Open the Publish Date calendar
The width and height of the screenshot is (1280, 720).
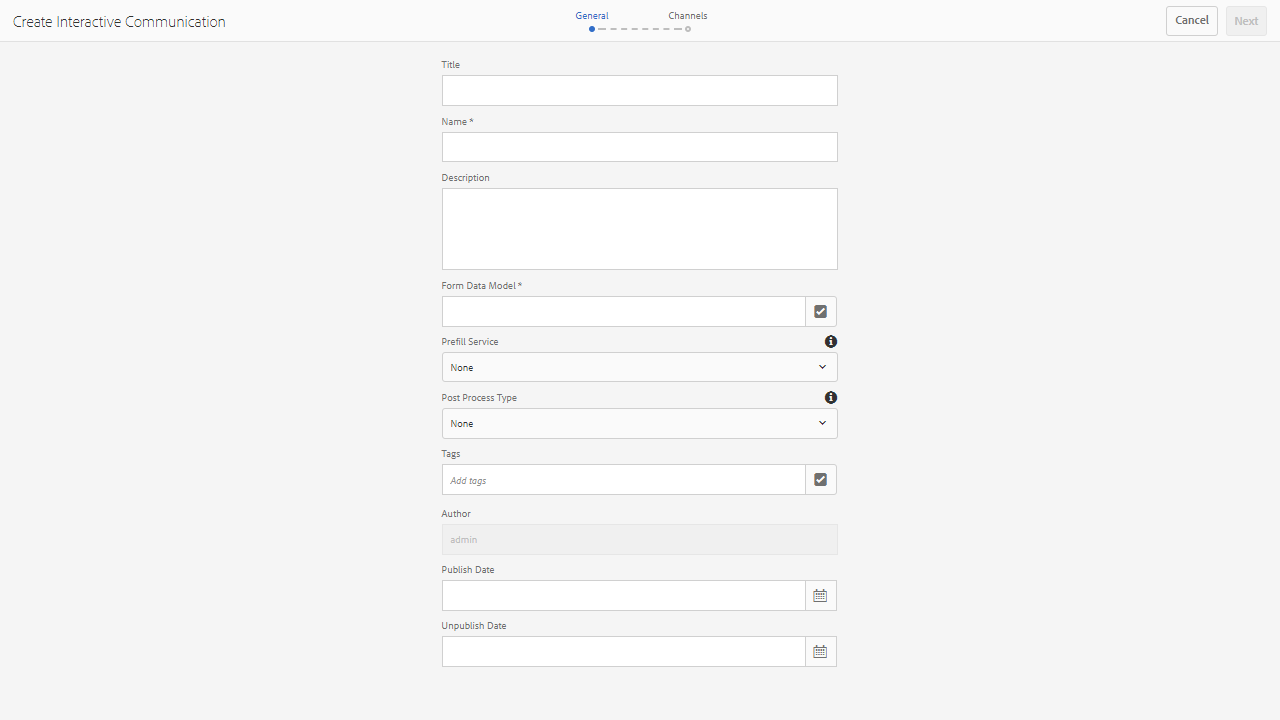[821, 596]
